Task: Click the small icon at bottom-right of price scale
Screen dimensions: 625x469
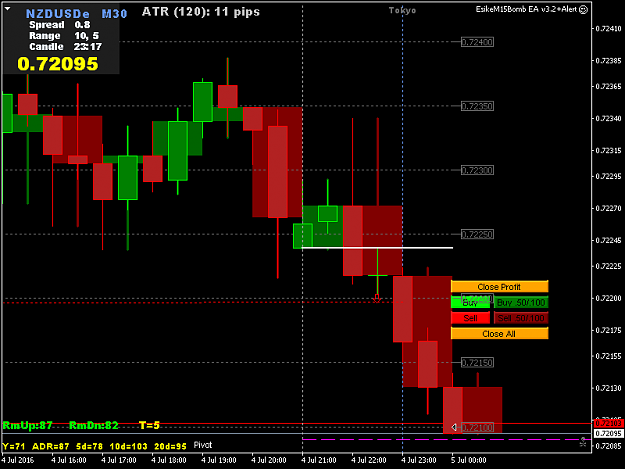Action: [583, 442]
